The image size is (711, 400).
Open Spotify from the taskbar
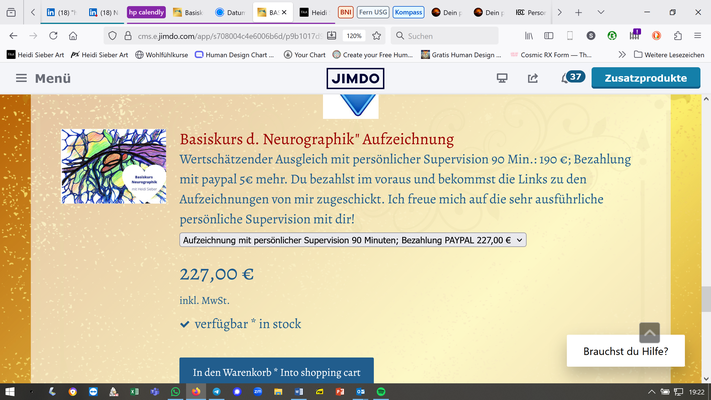(x=381, y=391)
